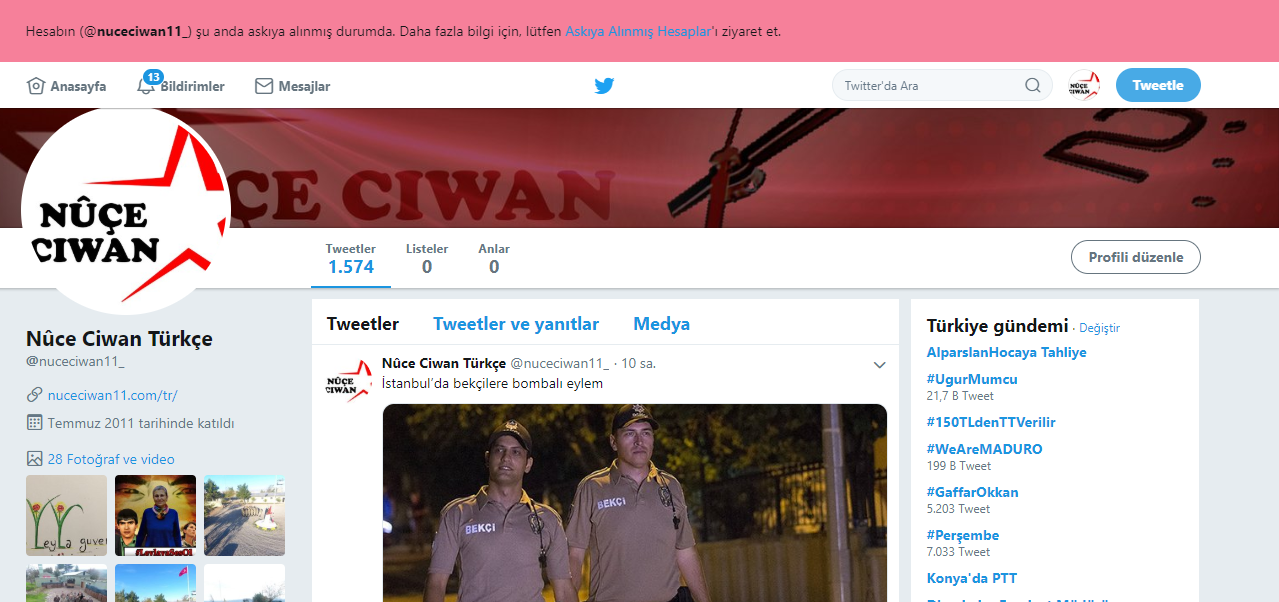Click inside Twitter'da Ara search field
1279x602 pixels.
click(930, 86)
